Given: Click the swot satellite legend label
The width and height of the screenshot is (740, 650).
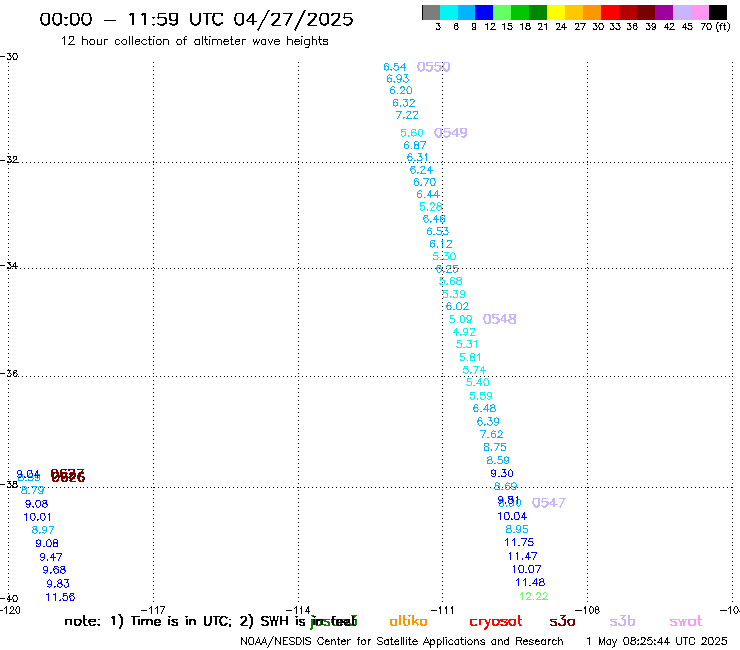Looking at the screenshot, I should tap(685, 622).
